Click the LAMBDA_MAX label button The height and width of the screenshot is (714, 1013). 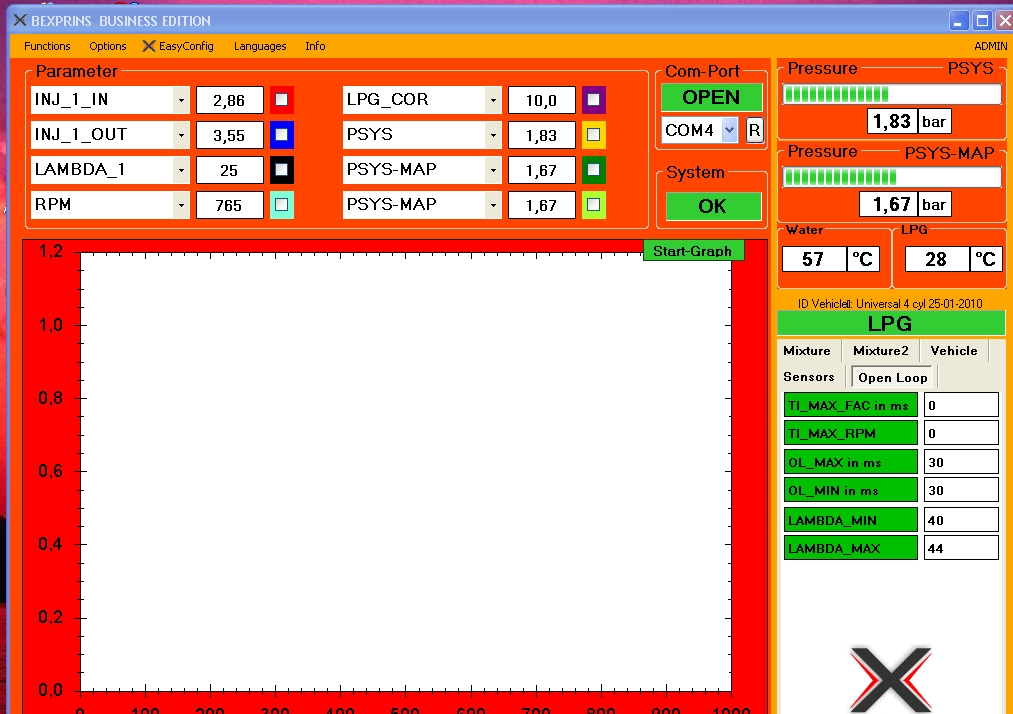pyautogui.click(x=850, y=548)
